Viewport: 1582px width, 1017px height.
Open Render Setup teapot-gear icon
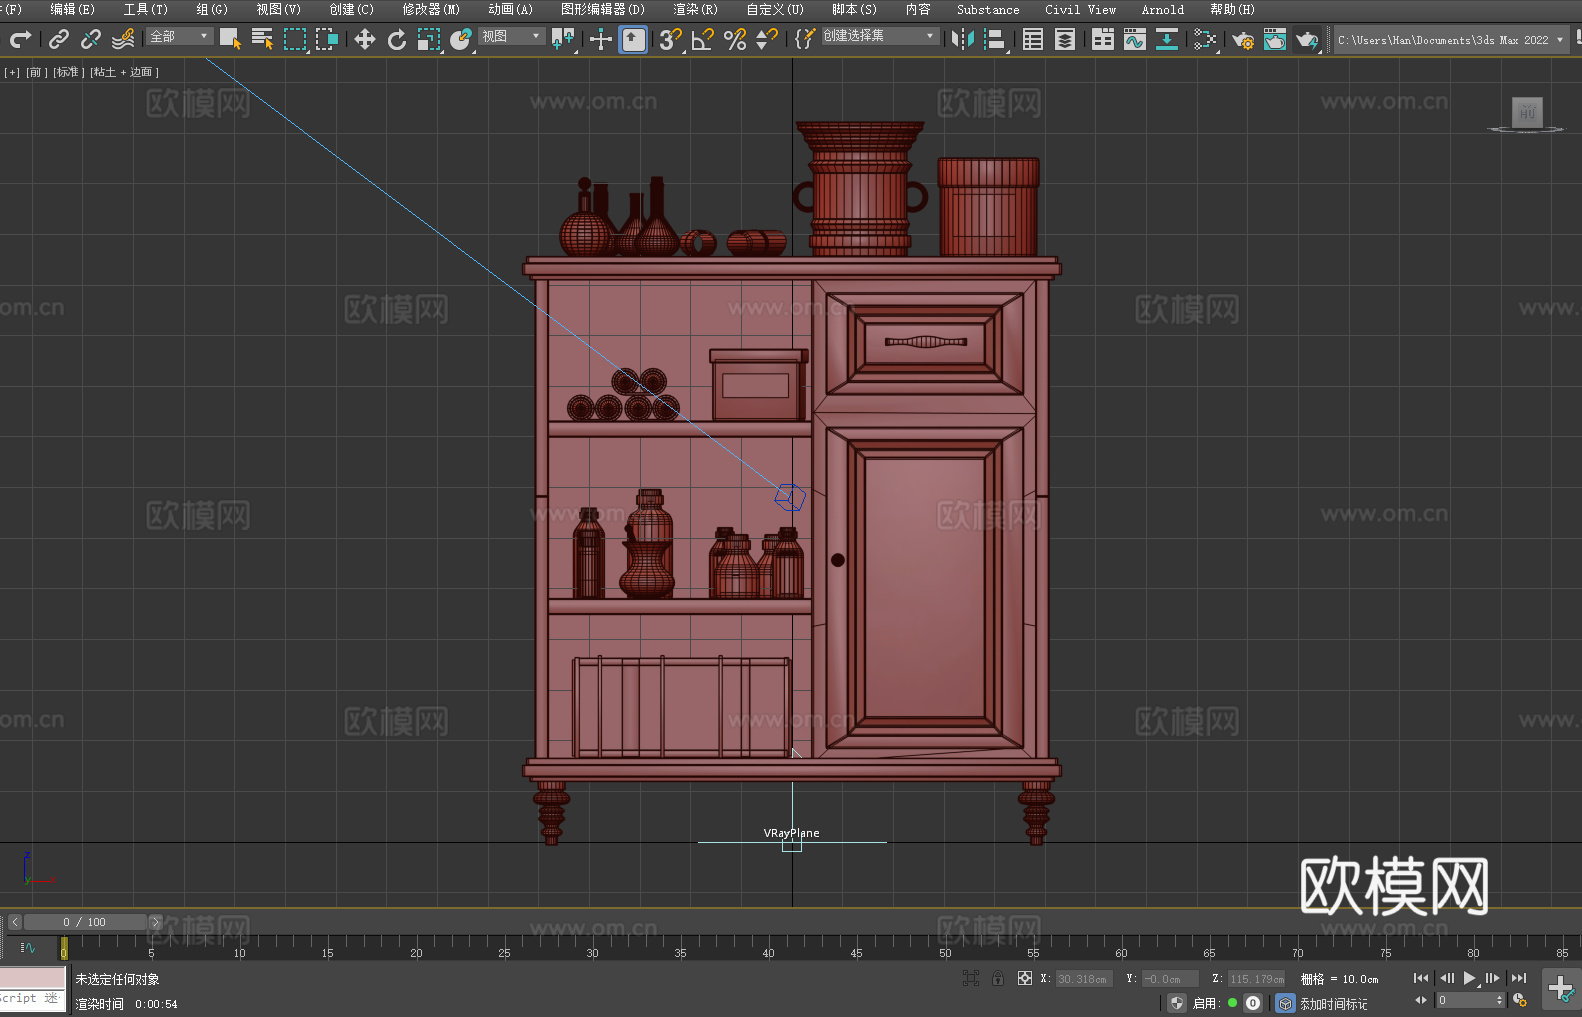pyautogui.click(x=1243, y=39)
